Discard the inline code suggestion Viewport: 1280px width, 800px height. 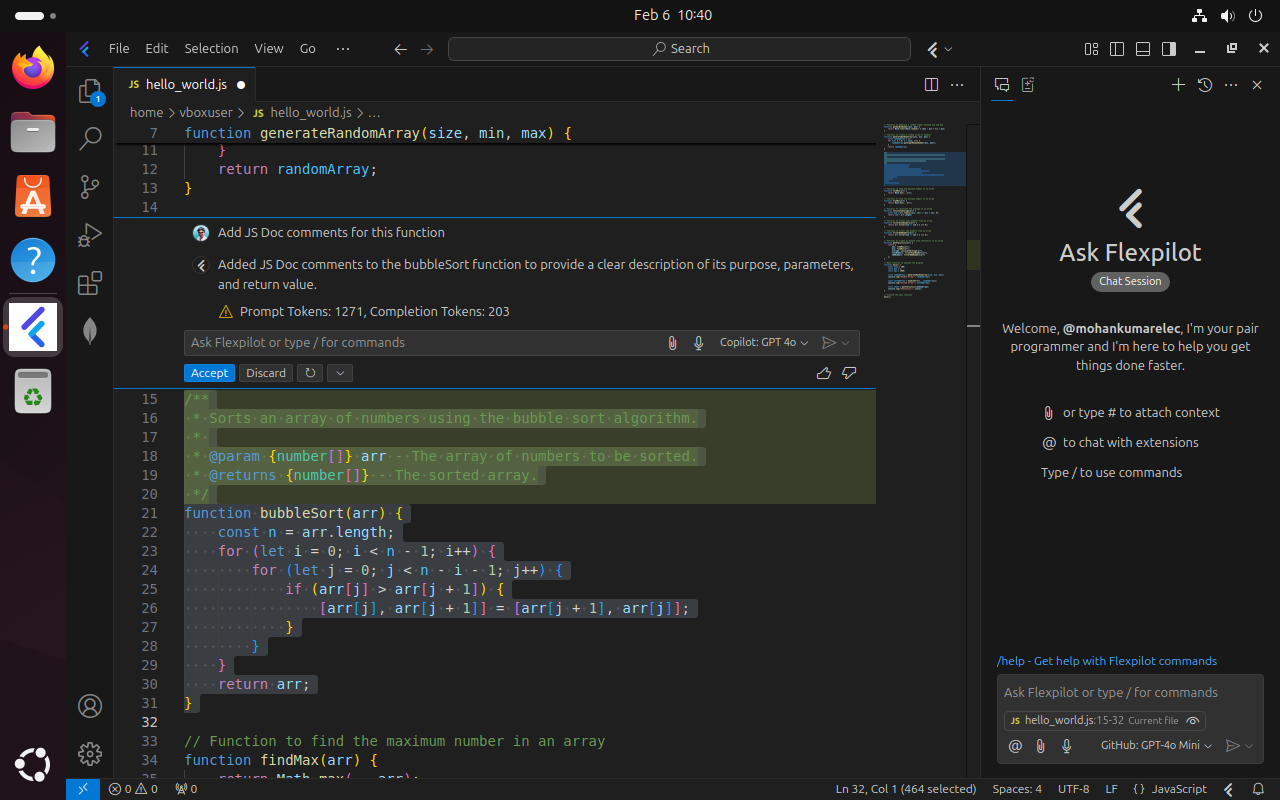[265, 373]
